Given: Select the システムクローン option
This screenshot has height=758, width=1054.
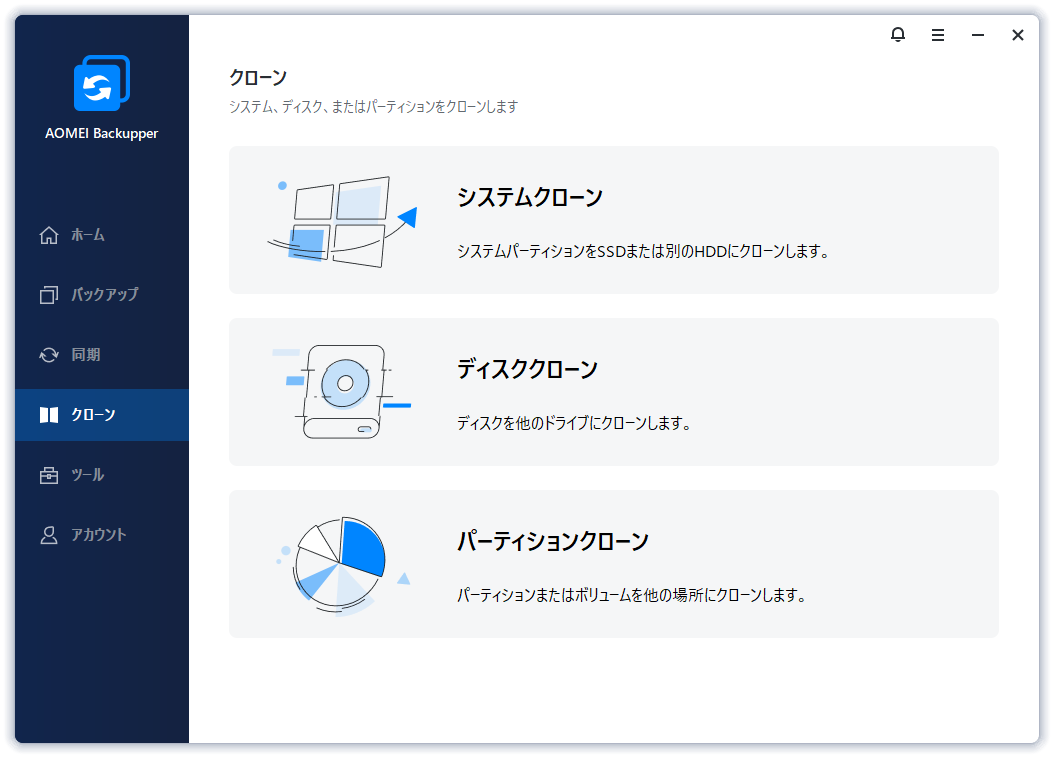Looking at the screenshot, I should click(x=530, y=198).
